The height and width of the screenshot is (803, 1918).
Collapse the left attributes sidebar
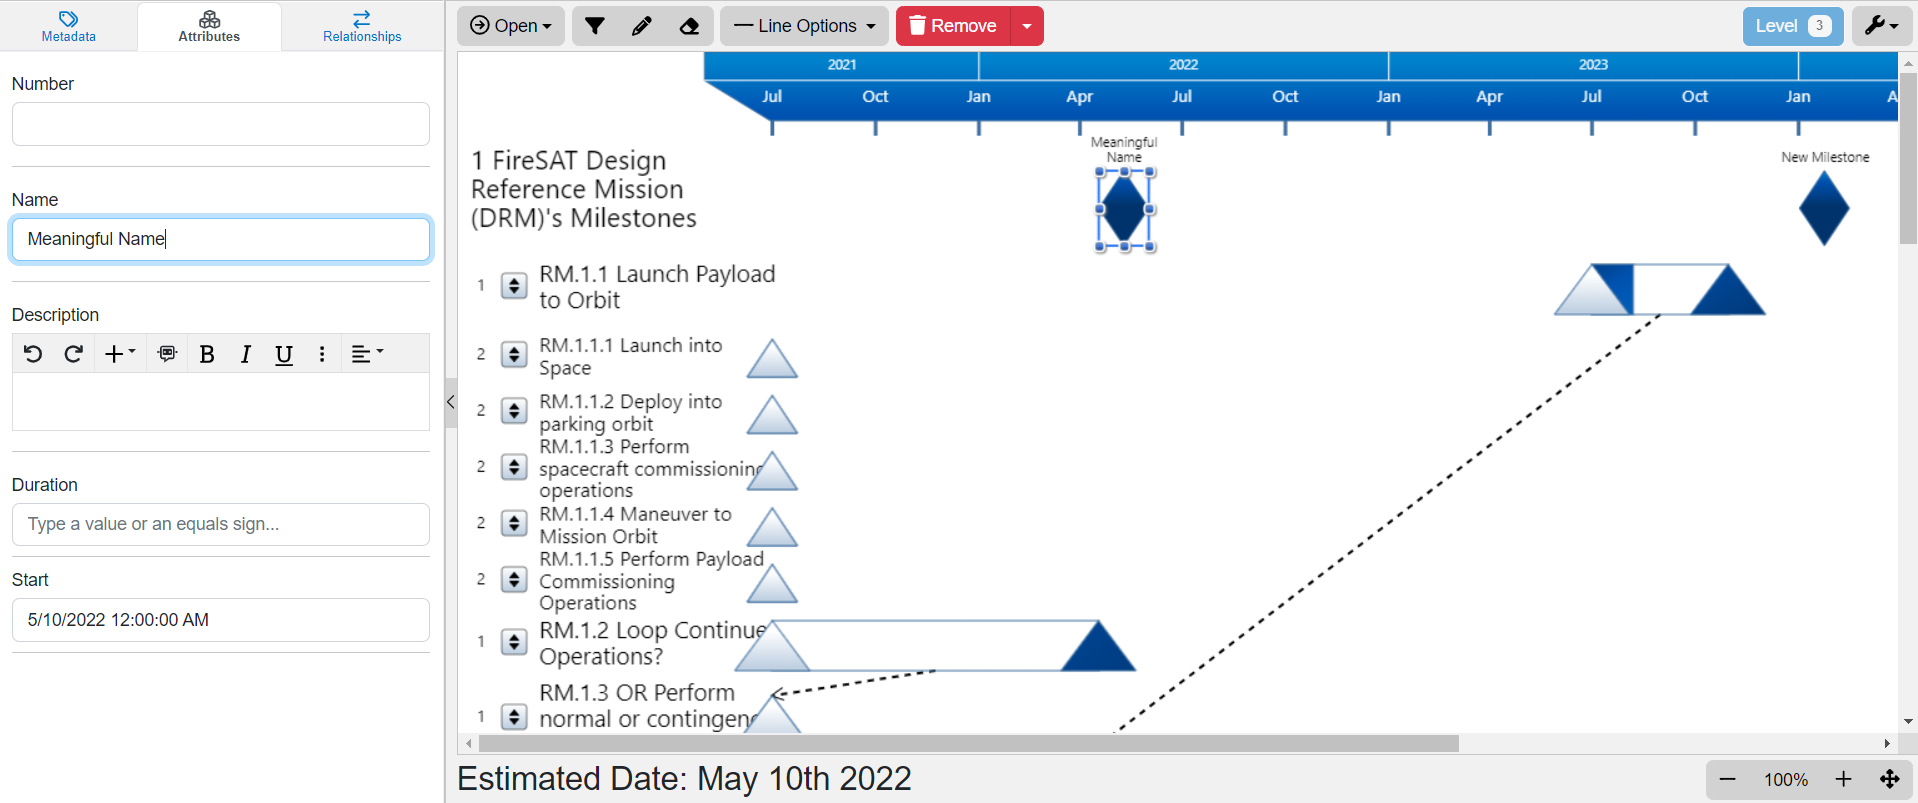pyautogui.click(x=451, y=402)
